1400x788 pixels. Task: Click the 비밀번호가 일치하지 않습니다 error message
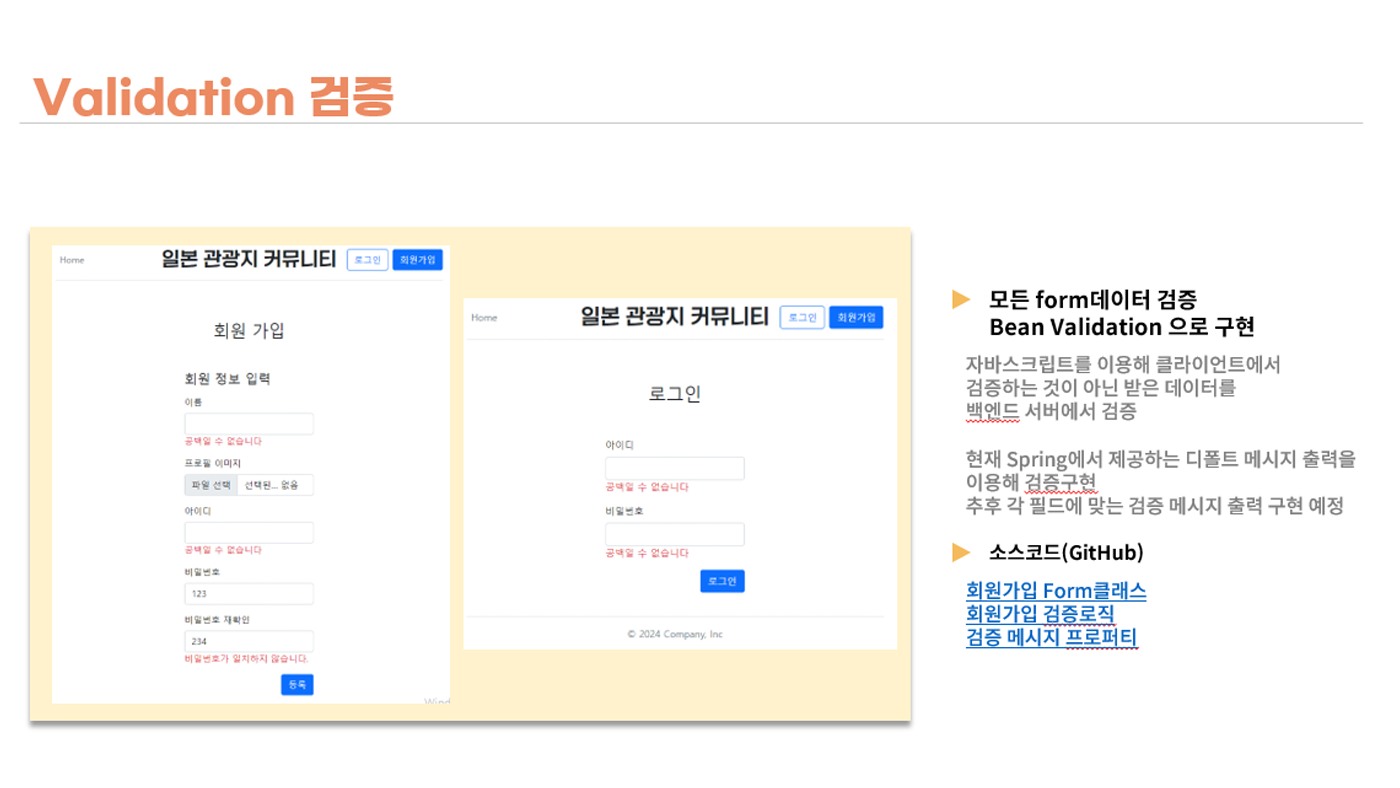click(247, 659)
